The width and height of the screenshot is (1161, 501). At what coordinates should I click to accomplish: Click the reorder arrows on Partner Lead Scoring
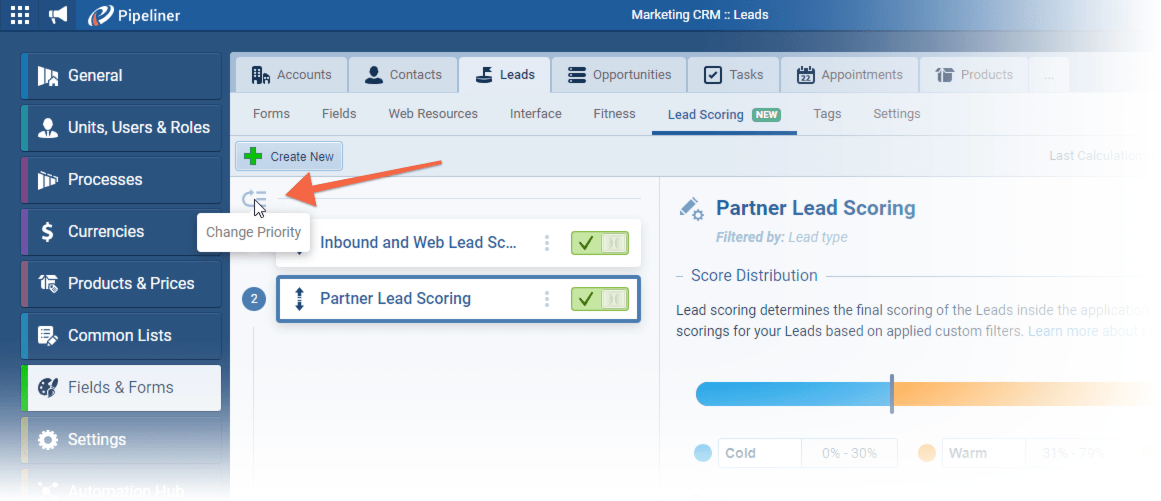tap(299, 298)
